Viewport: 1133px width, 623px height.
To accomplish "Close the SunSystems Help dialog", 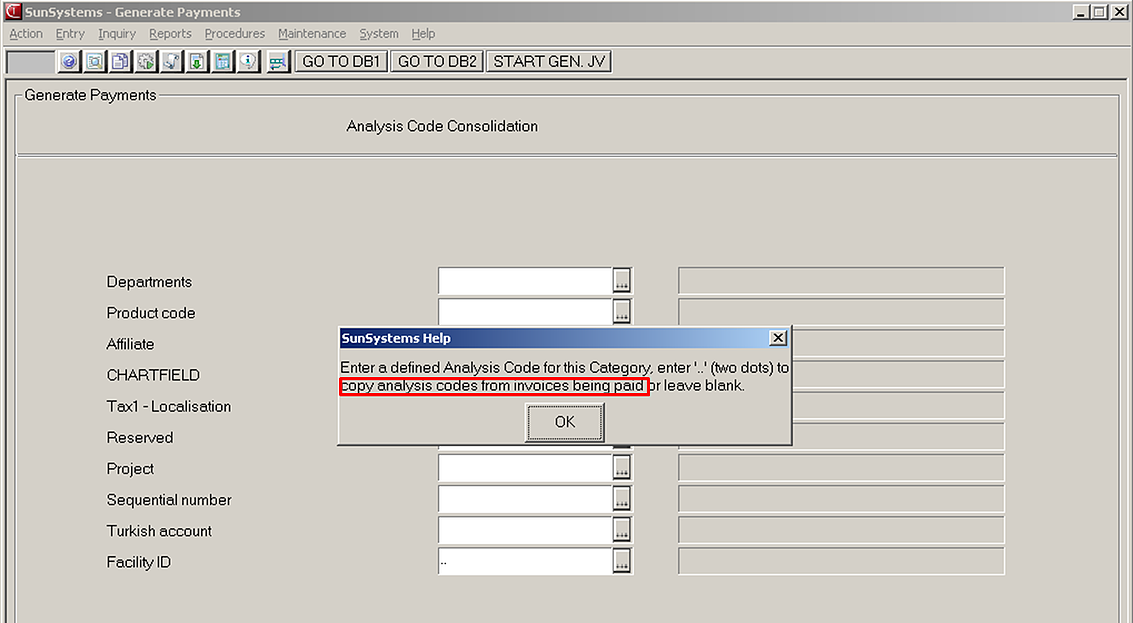I will pyautogui.click(x=777, y=338).
